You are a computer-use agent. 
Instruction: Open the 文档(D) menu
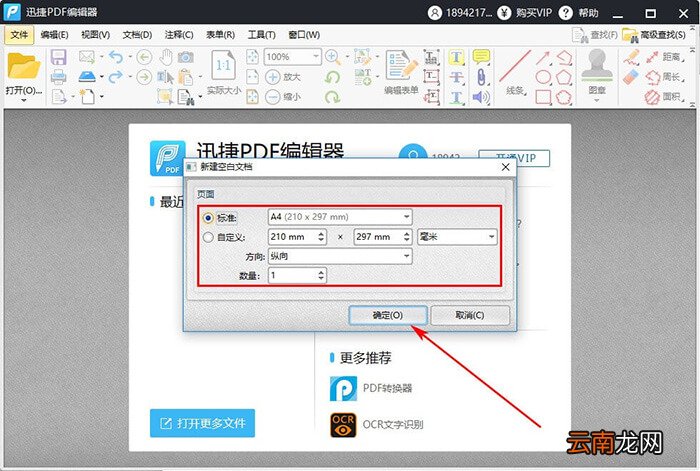[x=138, y=35]
